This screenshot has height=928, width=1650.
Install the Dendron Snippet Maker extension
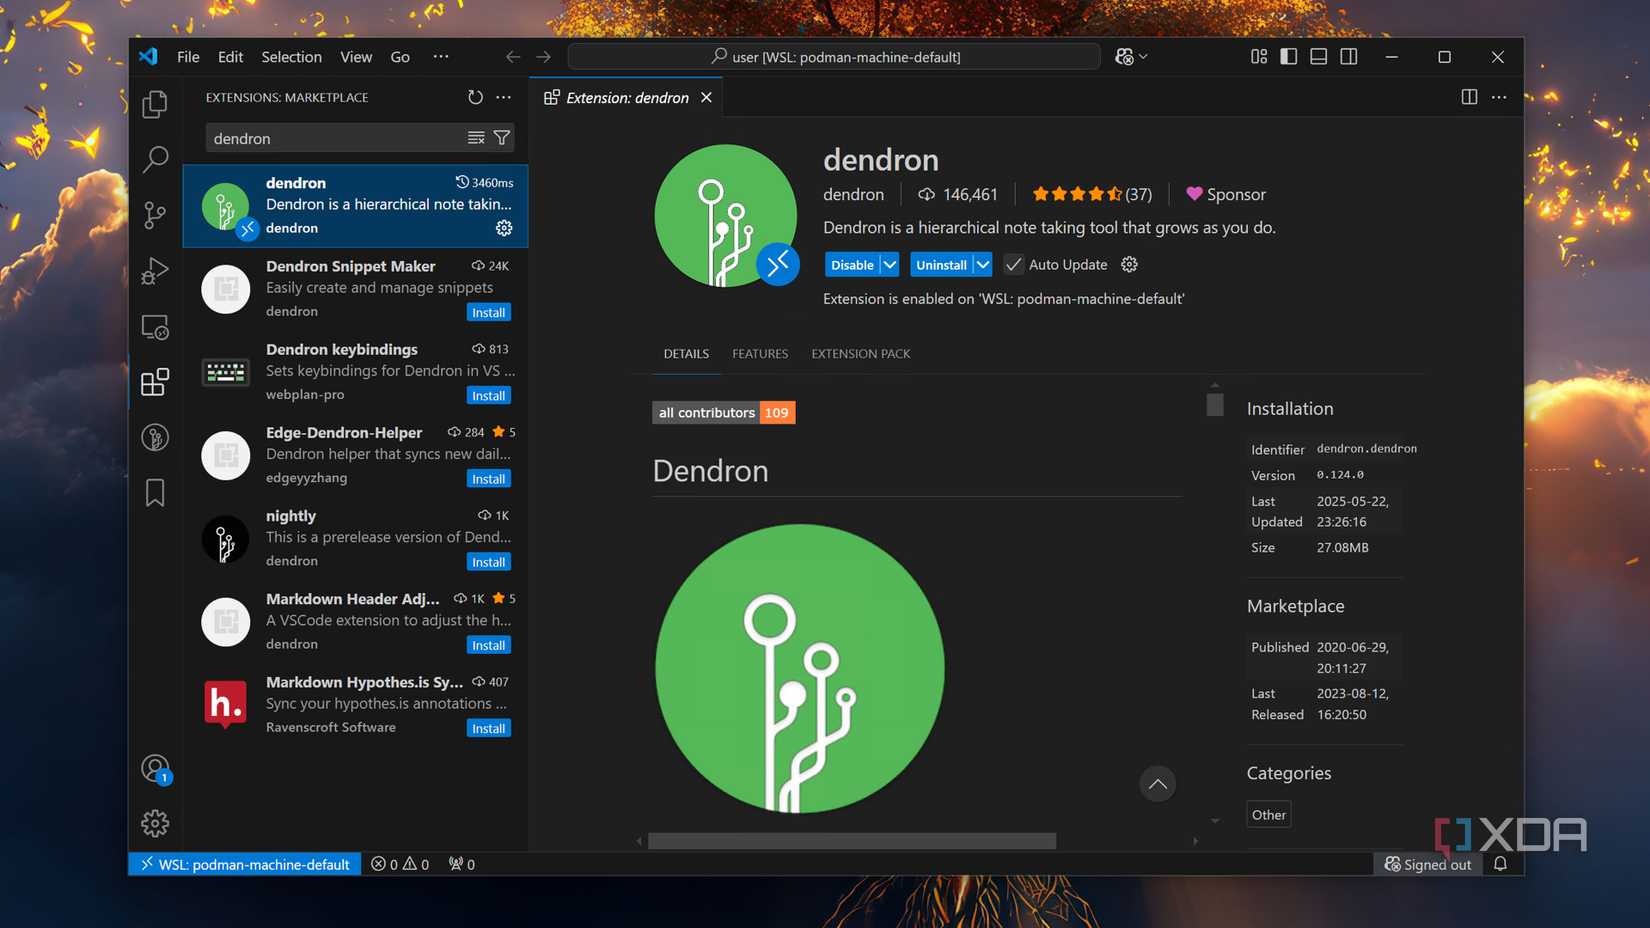(x=488, y=312)
